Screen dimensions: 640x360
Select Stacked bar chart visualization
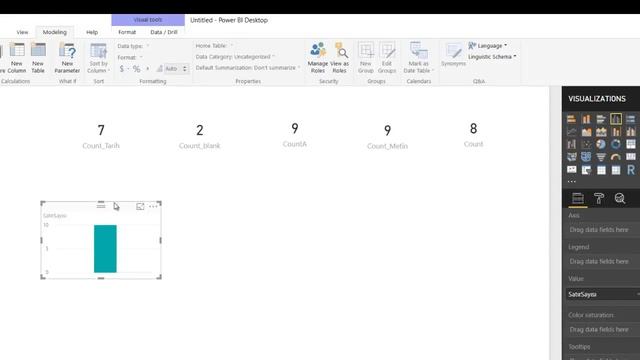[x=571, y=119]
